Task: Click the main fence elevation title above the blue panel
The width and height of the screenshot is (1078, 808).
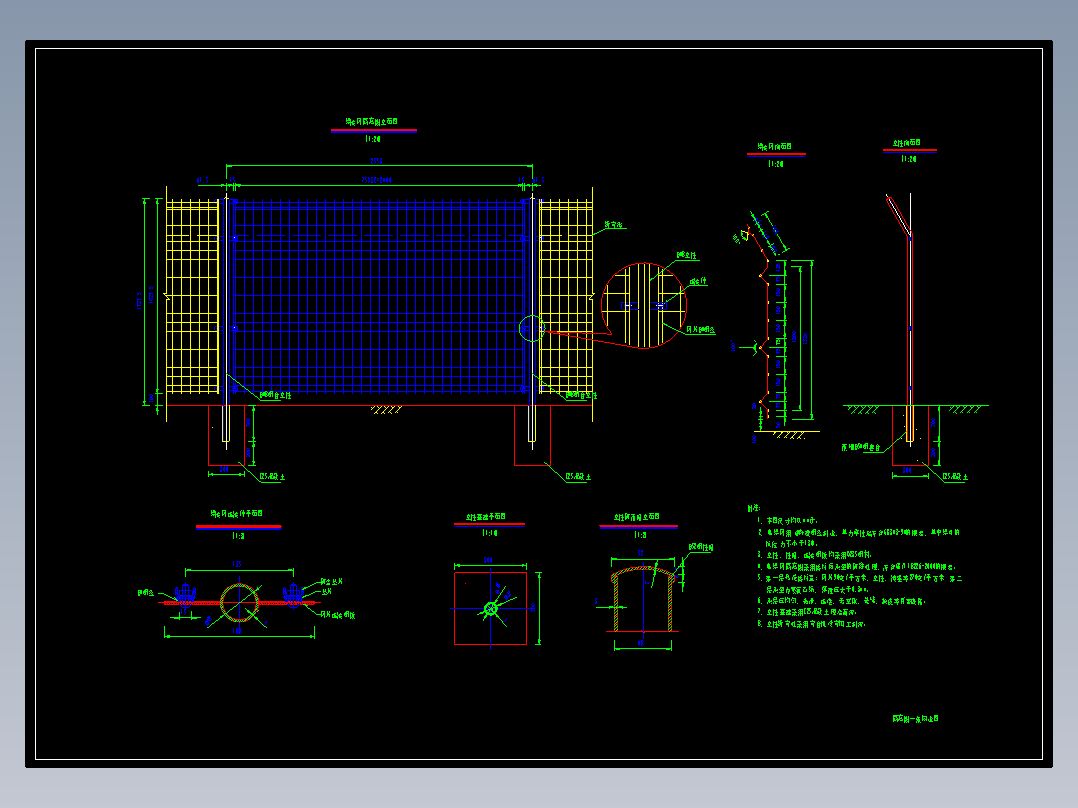Action: pyautogui.click(x=371, y=121)
